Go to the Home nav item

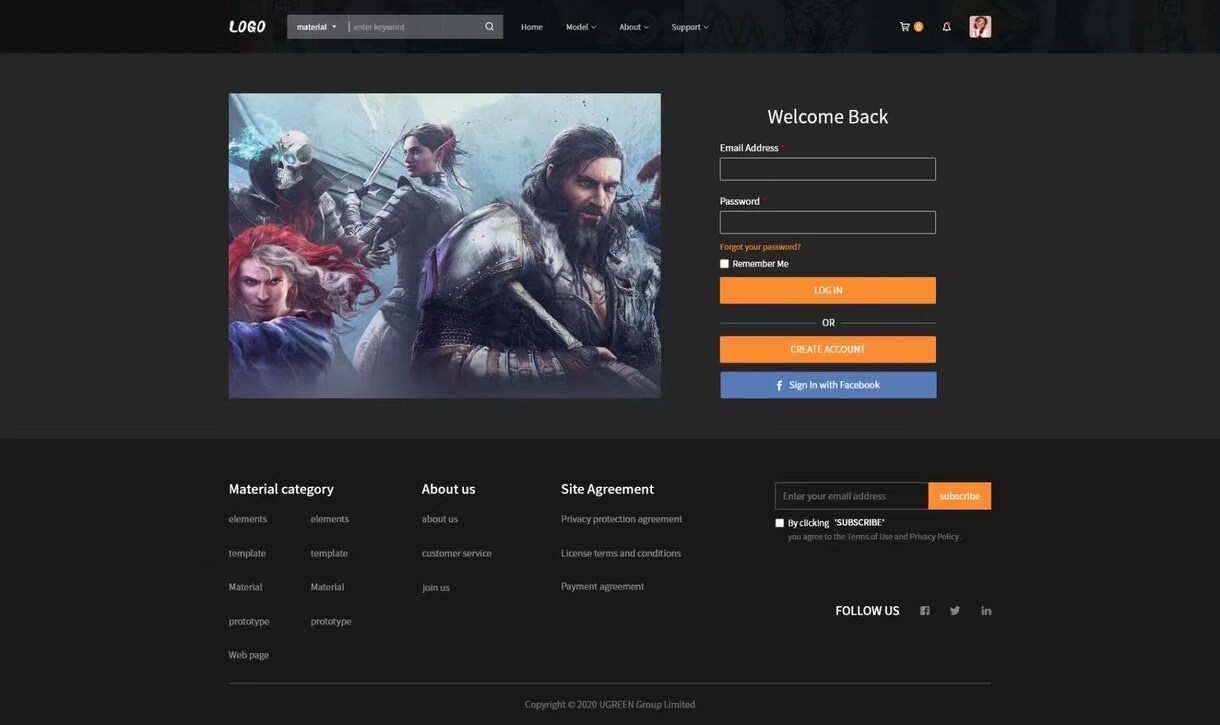[x=532, y=27]
